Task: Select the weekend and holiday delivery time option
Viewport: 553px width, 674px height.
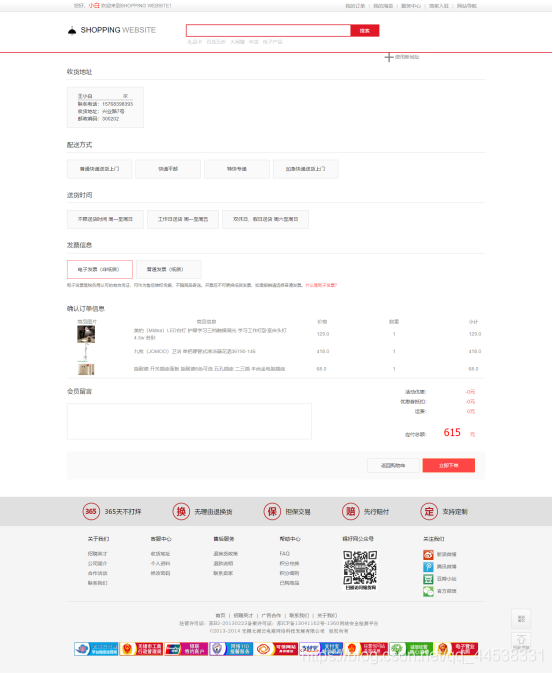Action: click(x=266, y=219)
